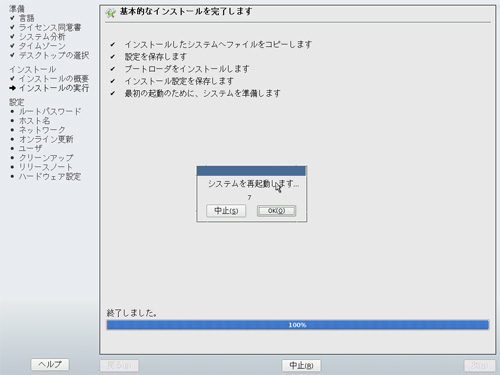Click the 設定 section heading
Screen dimensions: 500x375
pos(17,102)
